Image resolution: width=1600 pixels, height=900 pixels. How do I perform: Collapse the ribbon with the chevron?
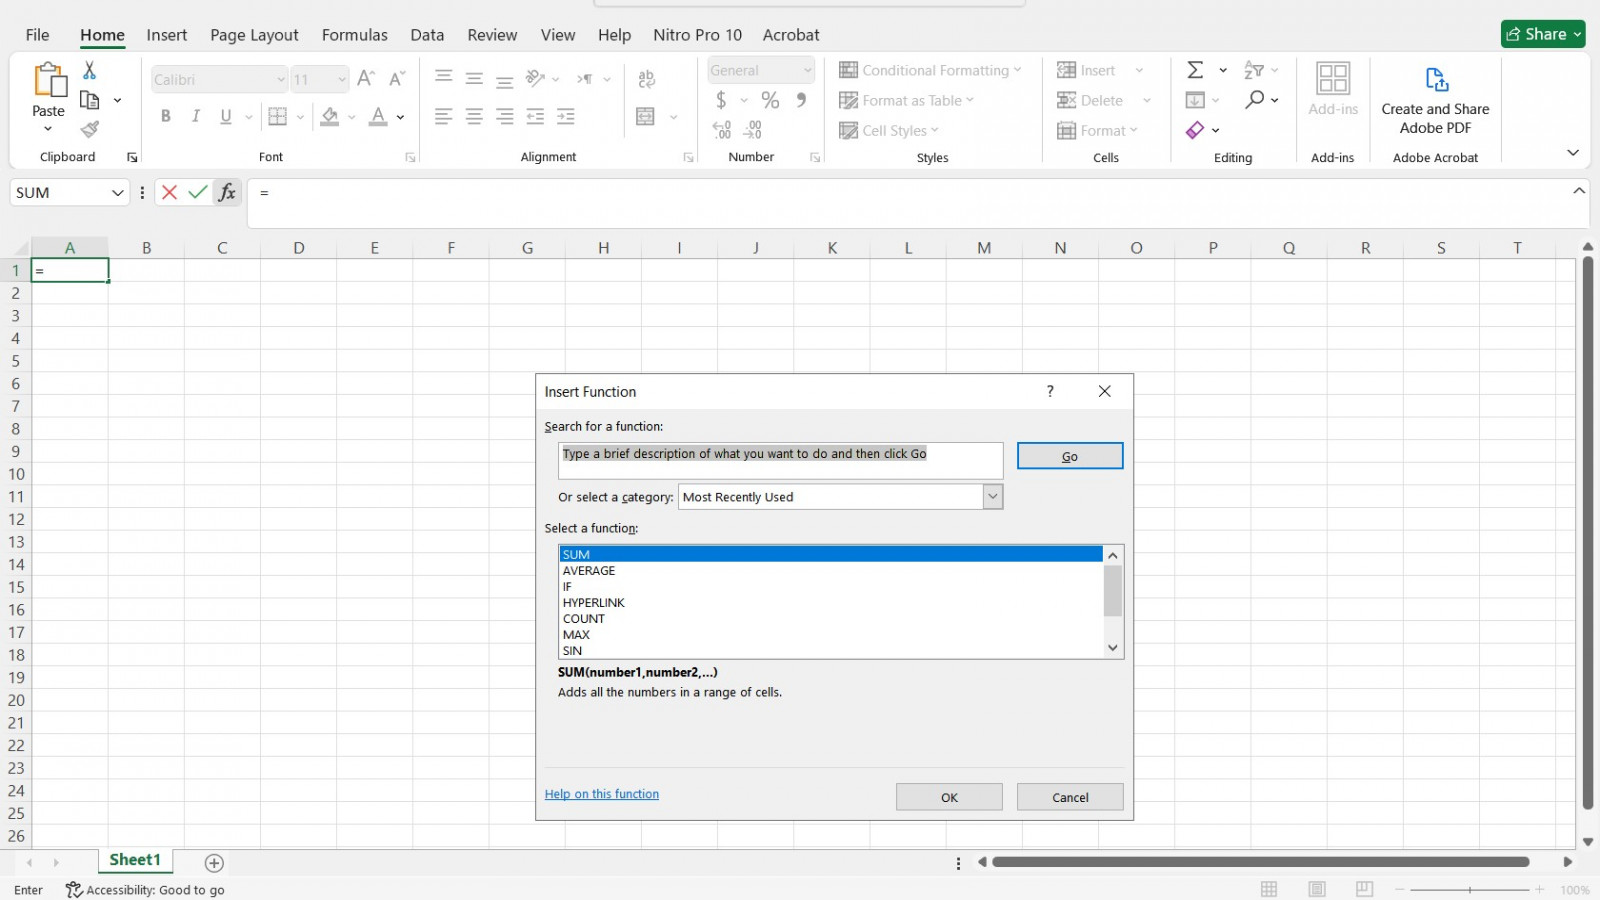(1573, 152)
